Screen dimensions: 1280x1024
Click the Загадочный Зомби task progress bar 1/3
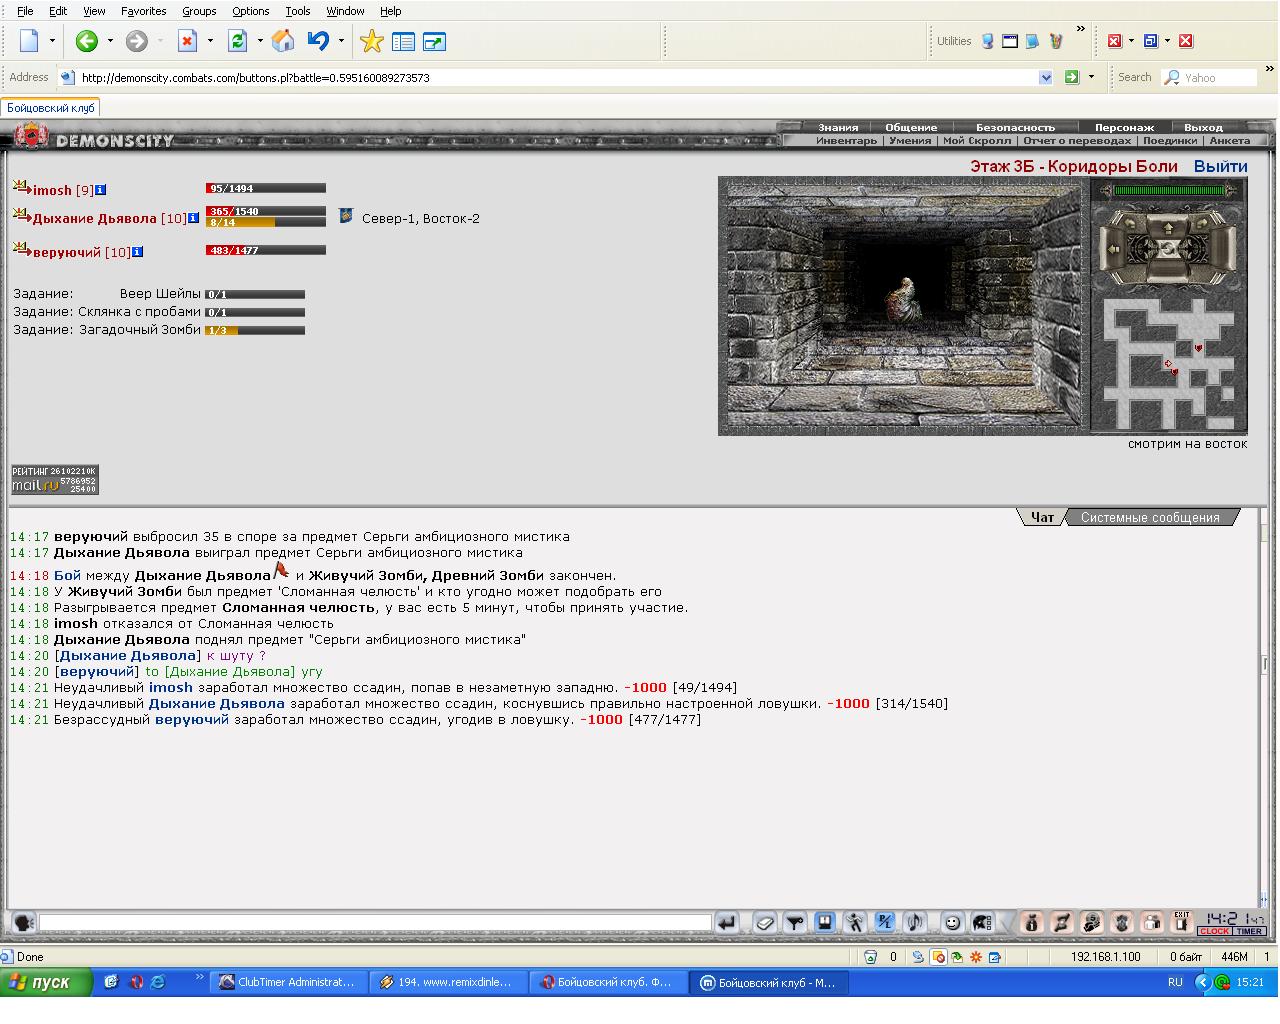255,330
